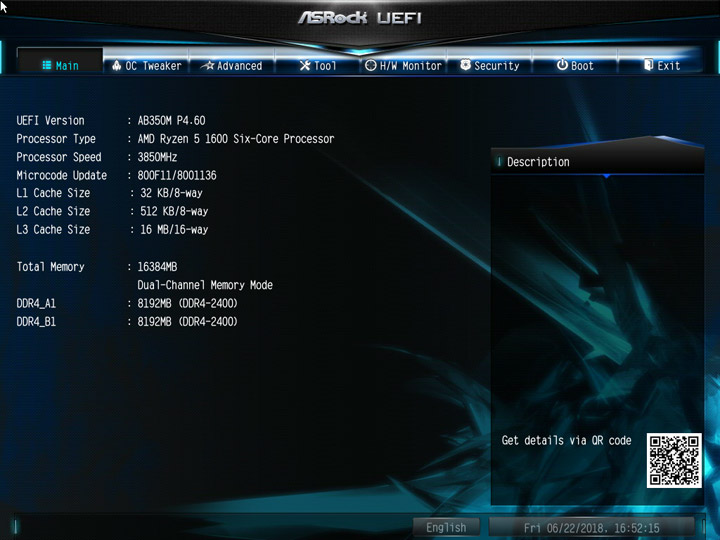This screenshot has height=540, width=720.
Task: Select the L3 Cache Size label
Action: (x=53, y=230)
